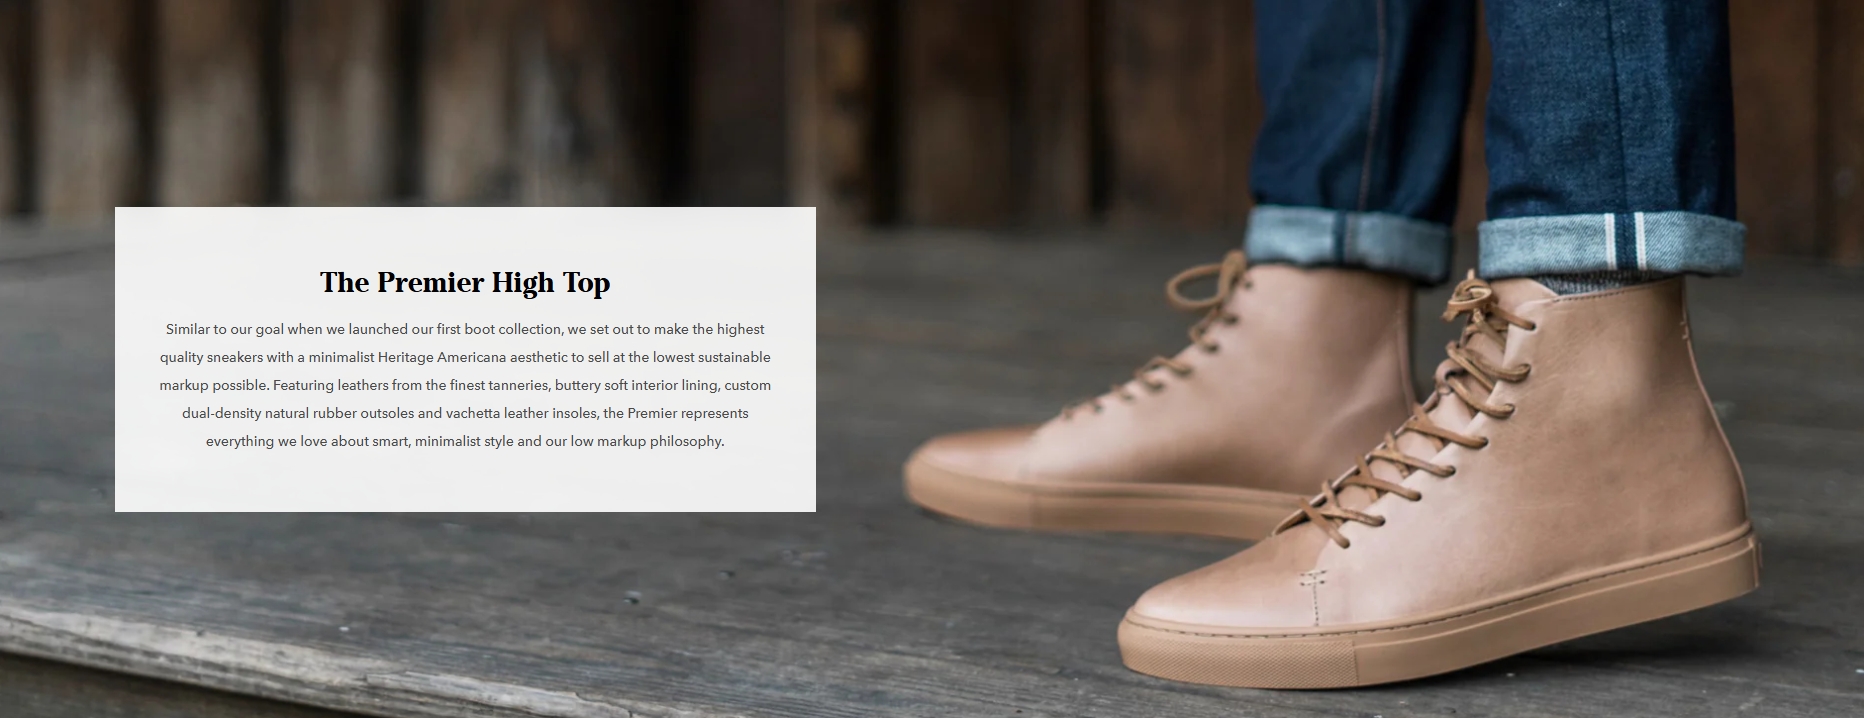
Task: Click the product description paragraph
Action: point(465,385)
